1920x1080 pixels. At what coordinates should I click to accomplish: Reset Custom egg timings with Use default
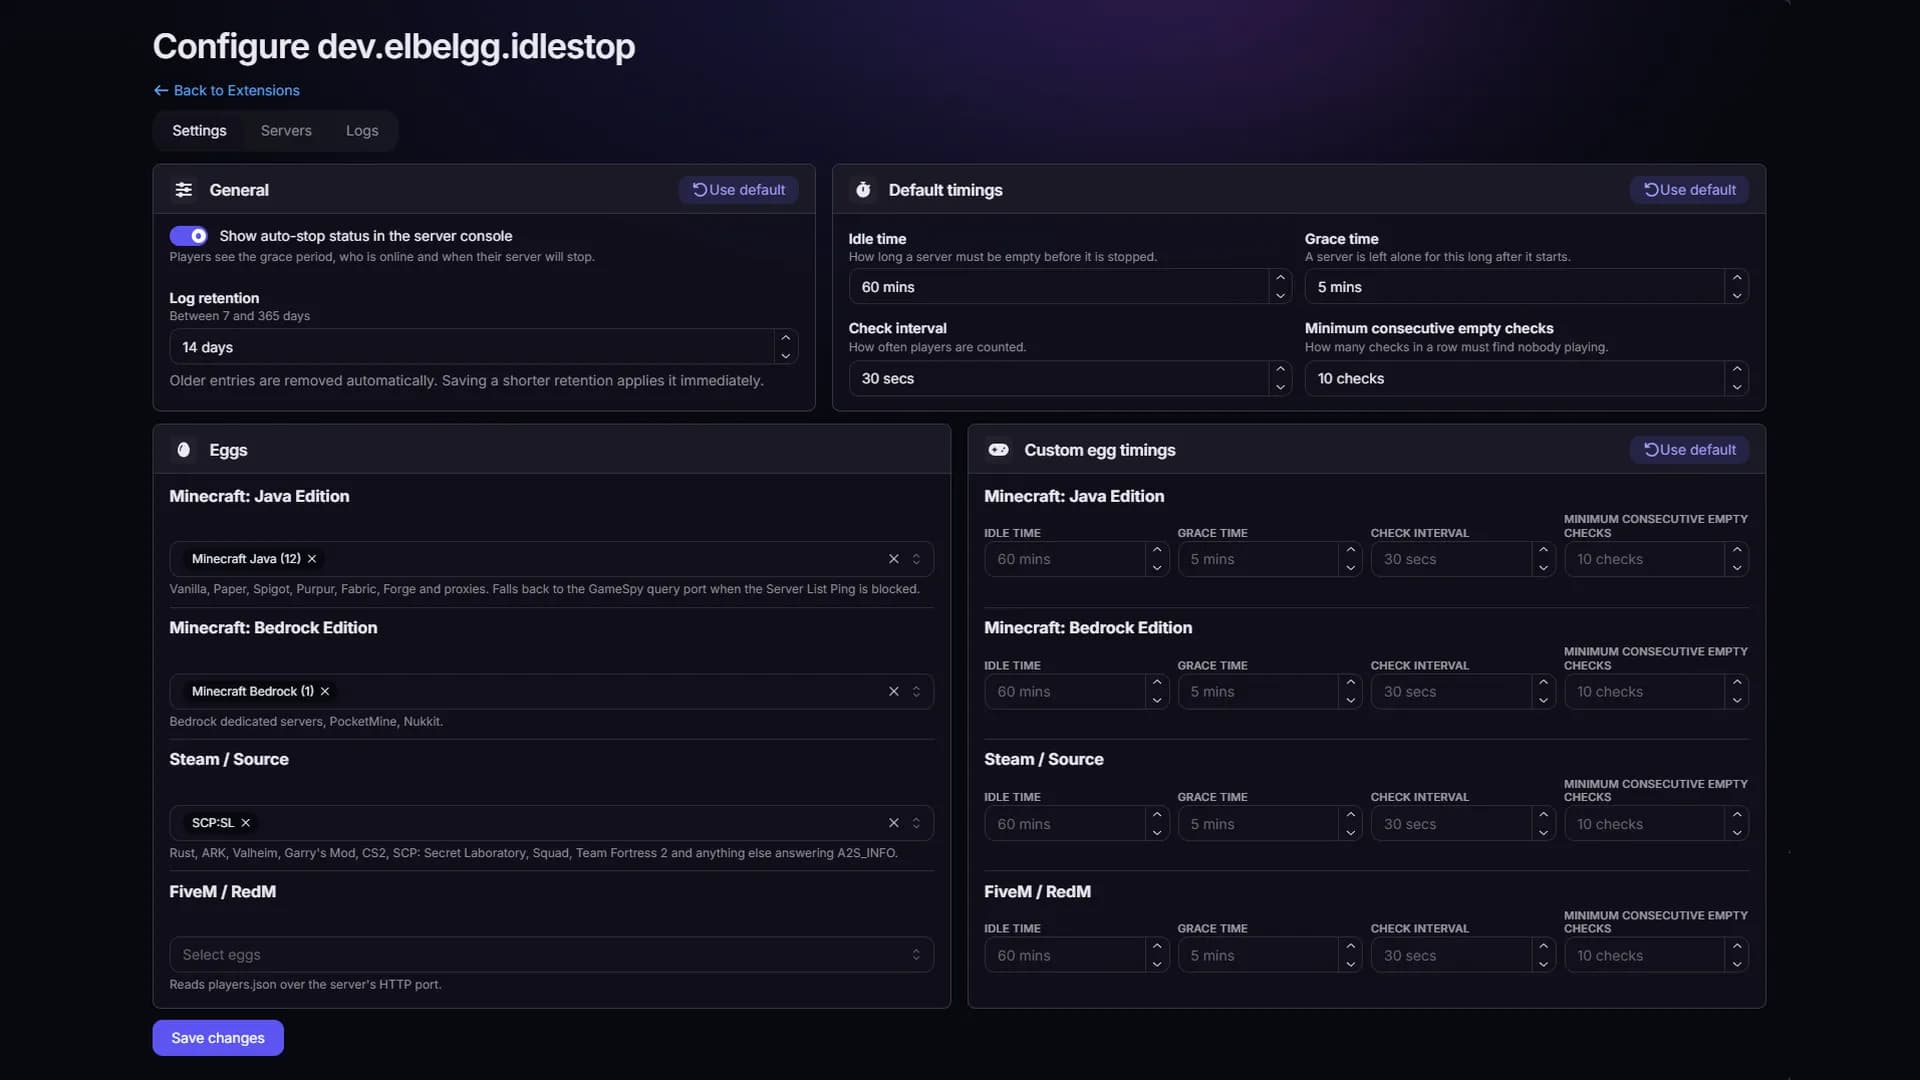[x=1690, y=450]
